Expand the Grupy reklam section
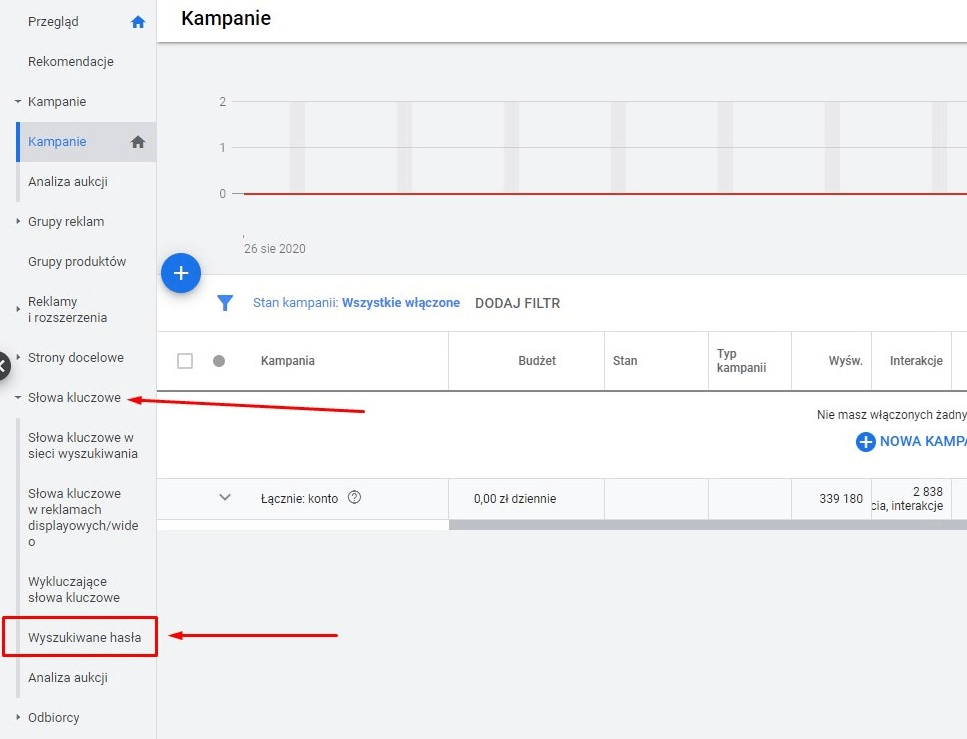 pos(18,222)
